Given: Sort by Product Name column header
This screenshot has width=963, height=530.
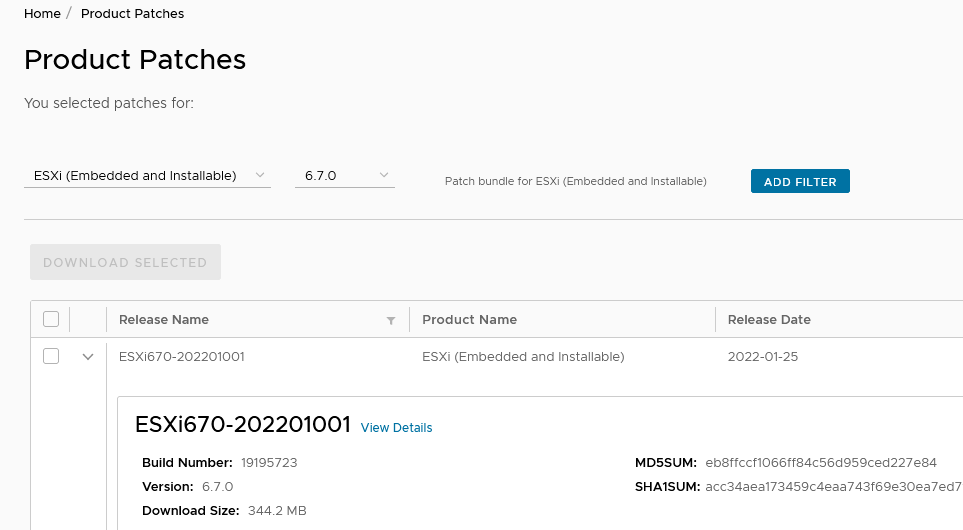Looking at the screenshot, I should pos(469,319).
